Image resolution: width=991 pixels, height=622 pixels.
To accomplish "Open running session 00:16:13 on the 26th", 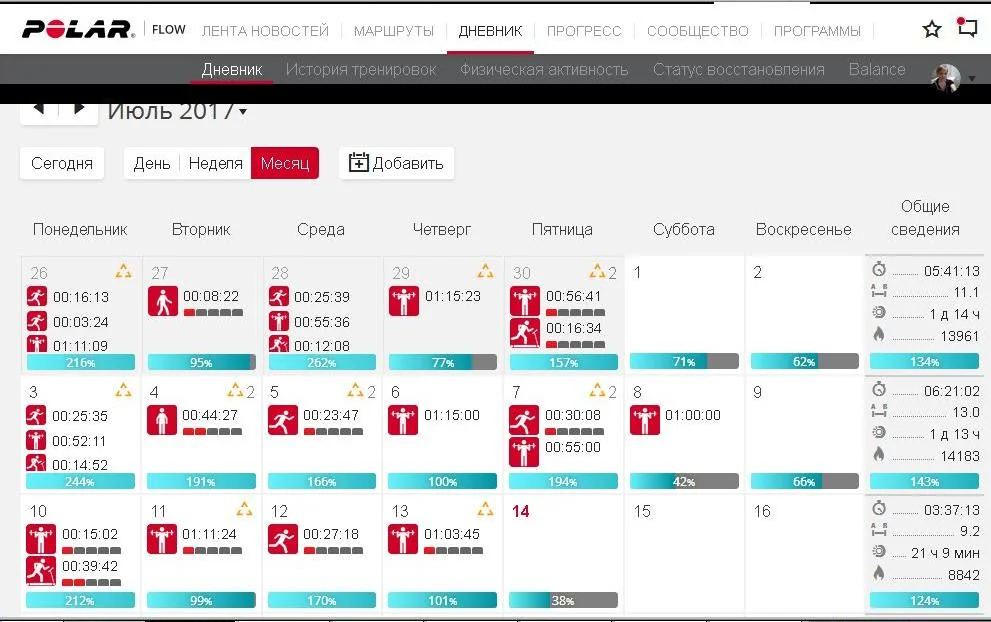I will pyautogui.click(x=68, y=296).
